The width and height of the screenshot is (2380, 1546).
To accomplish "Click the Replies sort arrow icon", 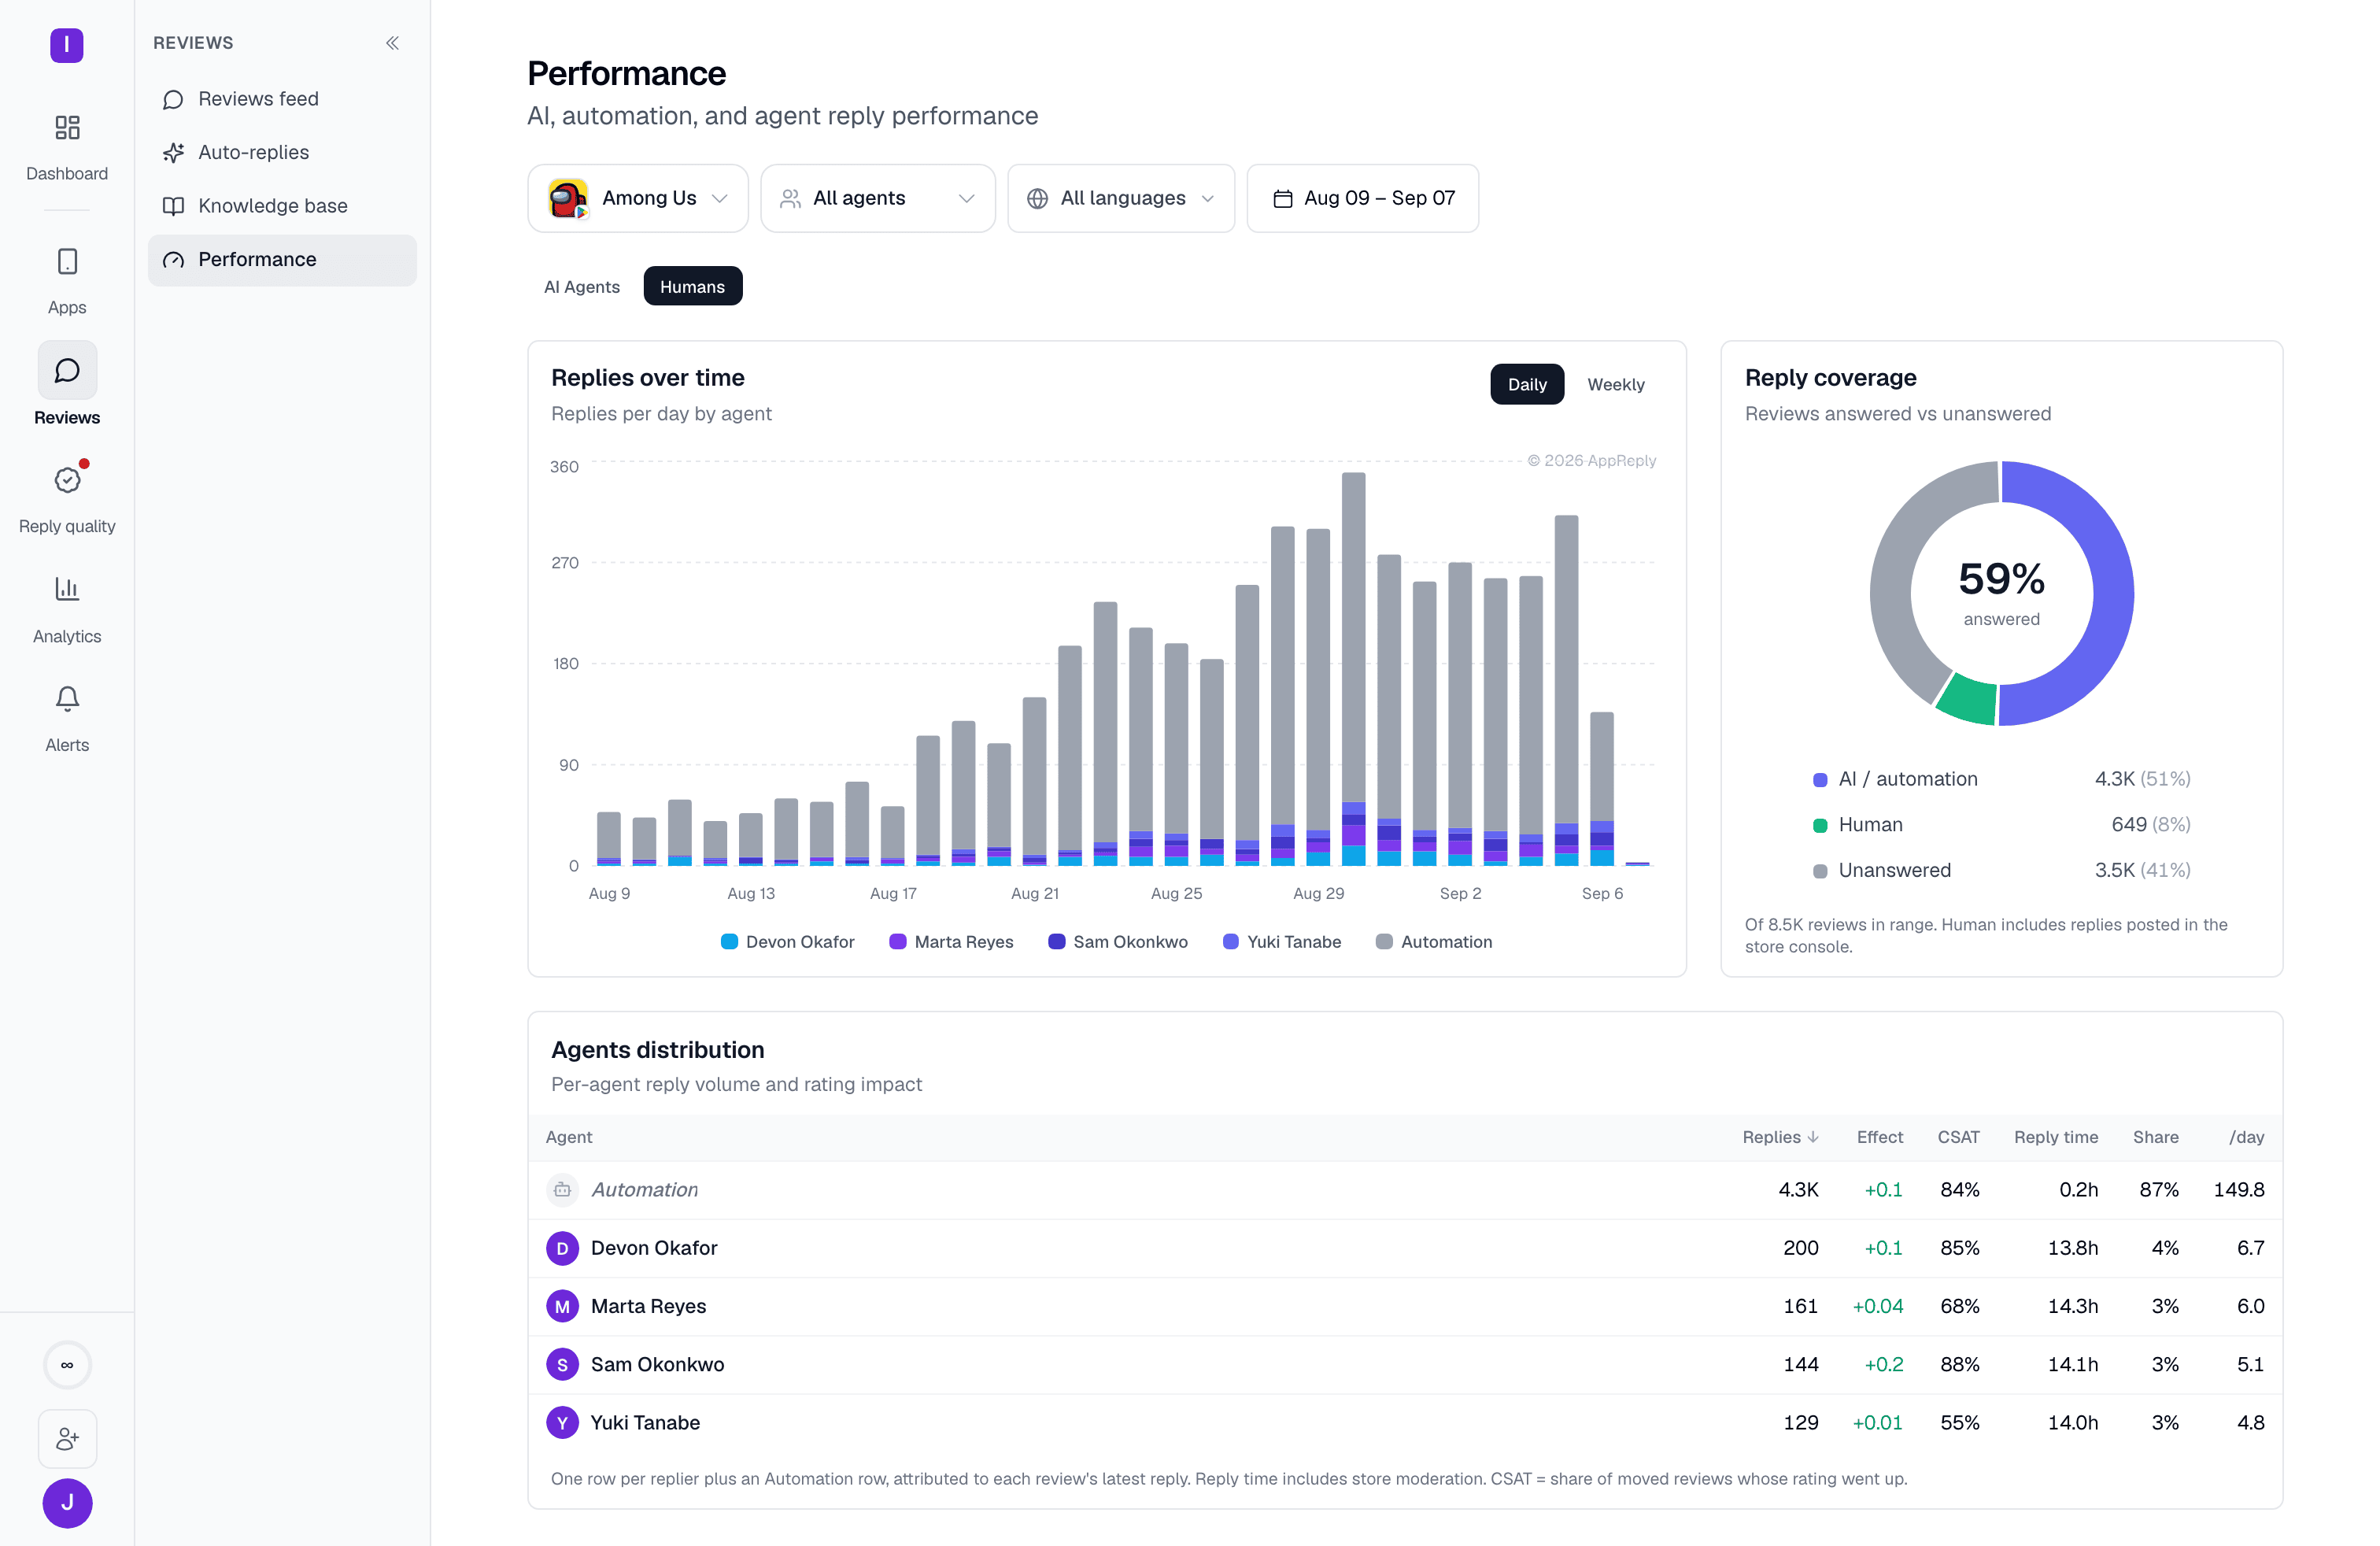I will click(x=1813, y=1137).
